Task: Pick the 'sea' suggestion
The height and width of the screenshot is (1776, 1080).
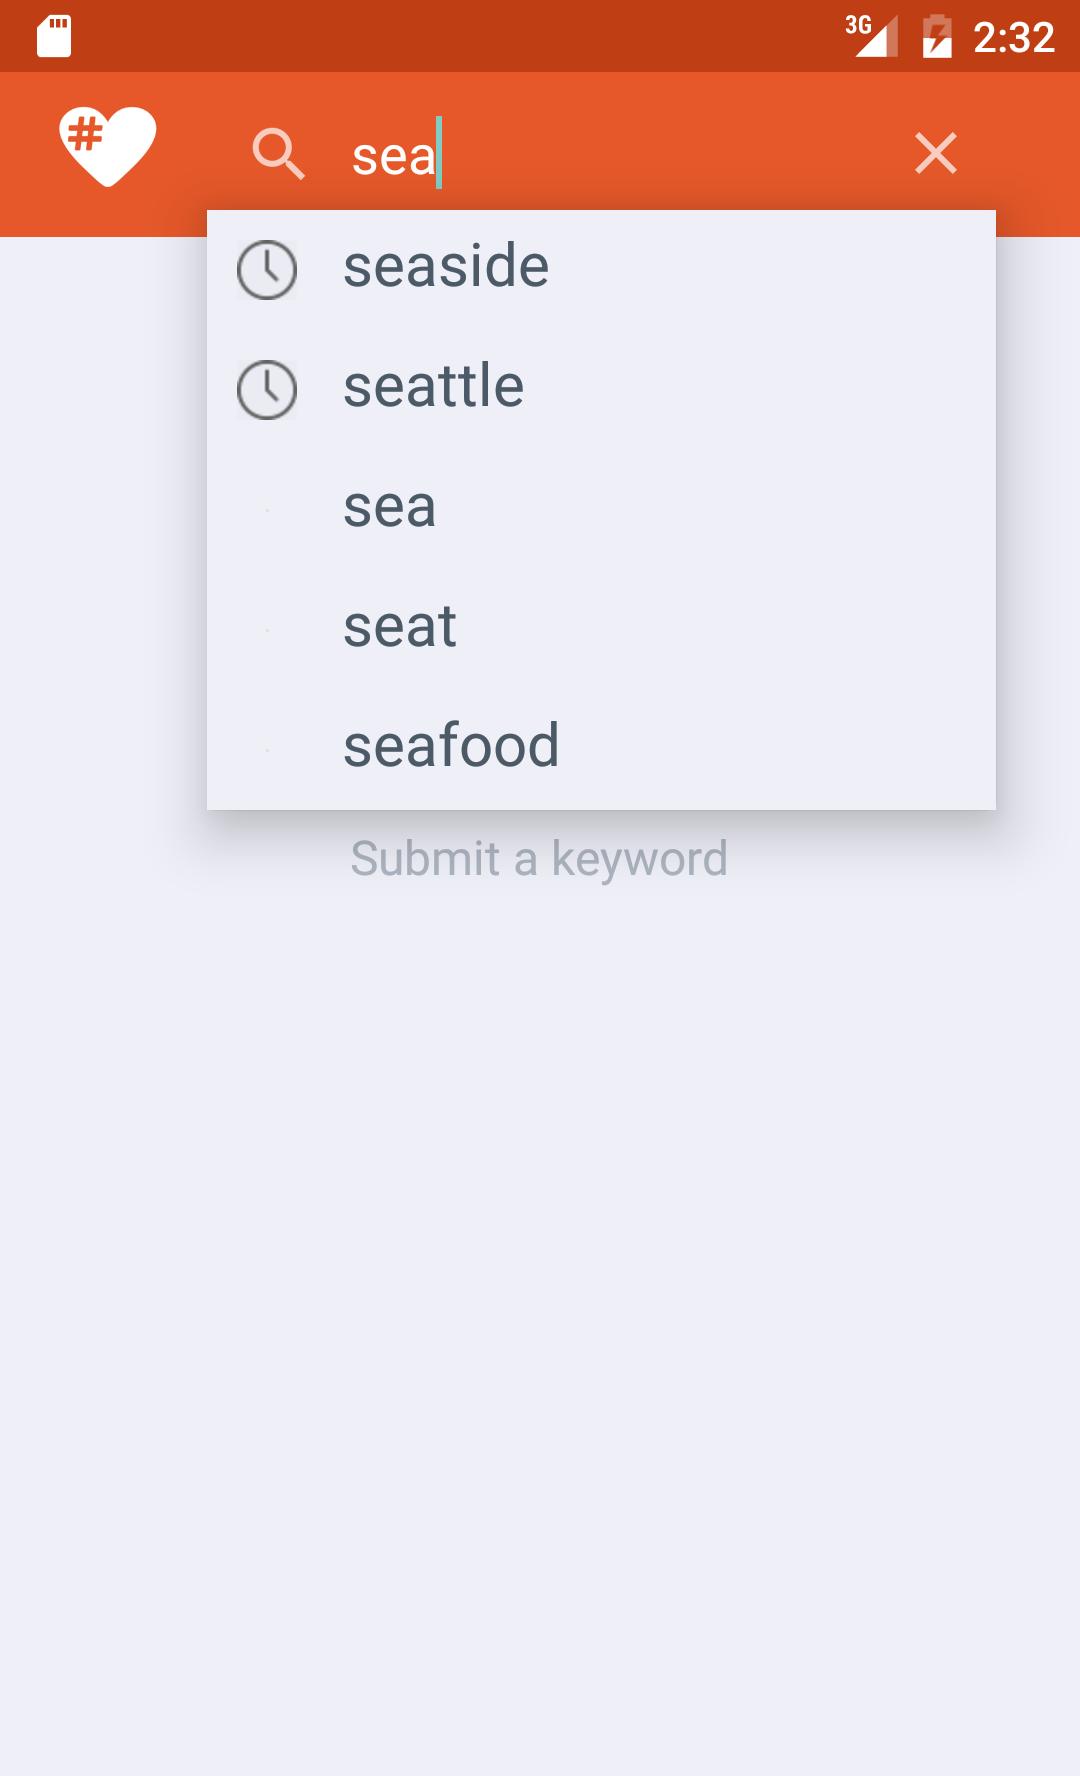Action: click(x=389, y=508)
